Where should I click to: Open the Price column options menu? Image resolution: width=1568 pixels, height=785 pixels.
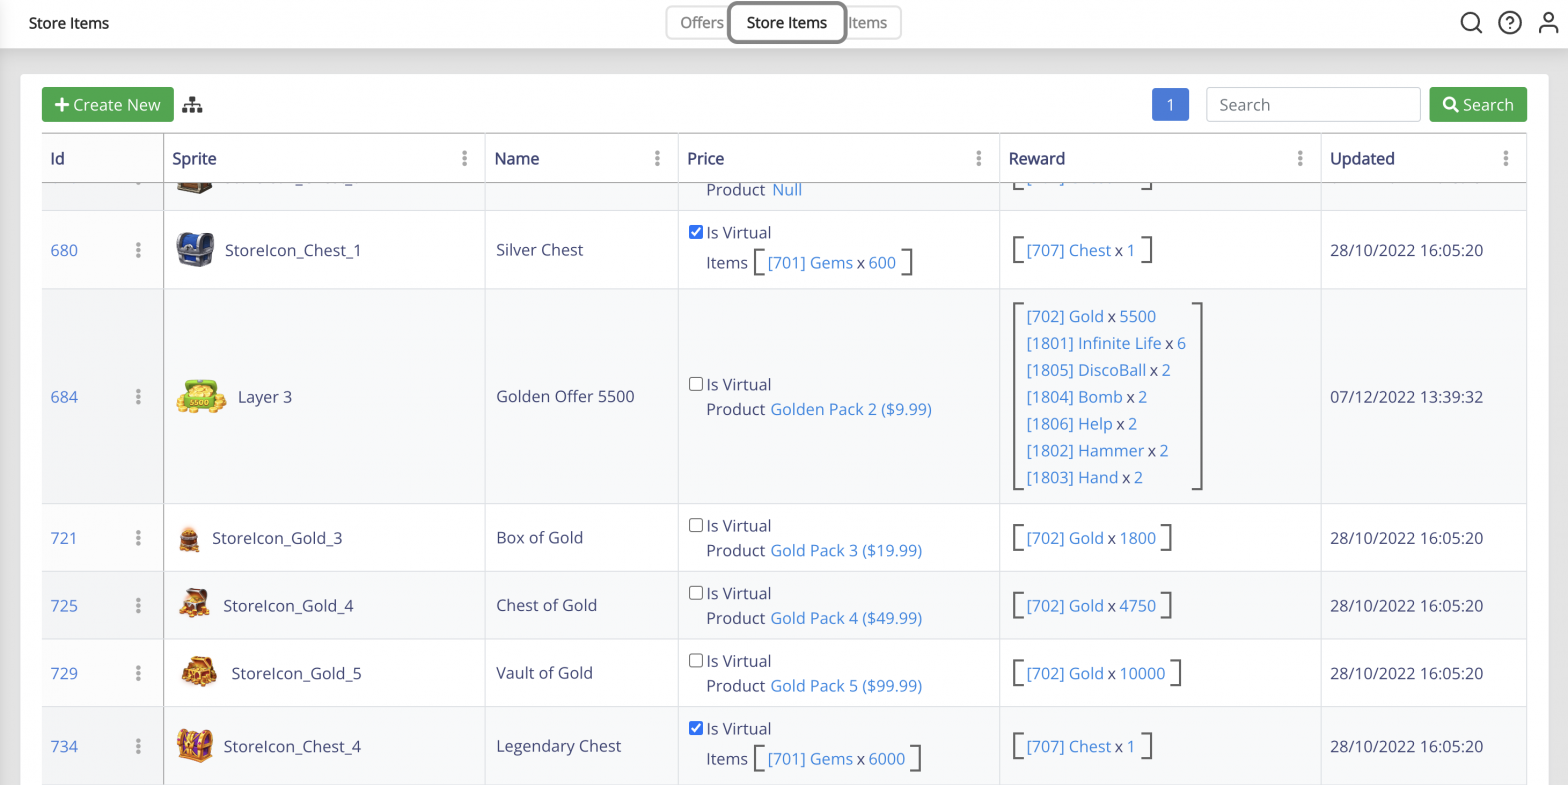(x=979, y=158)
